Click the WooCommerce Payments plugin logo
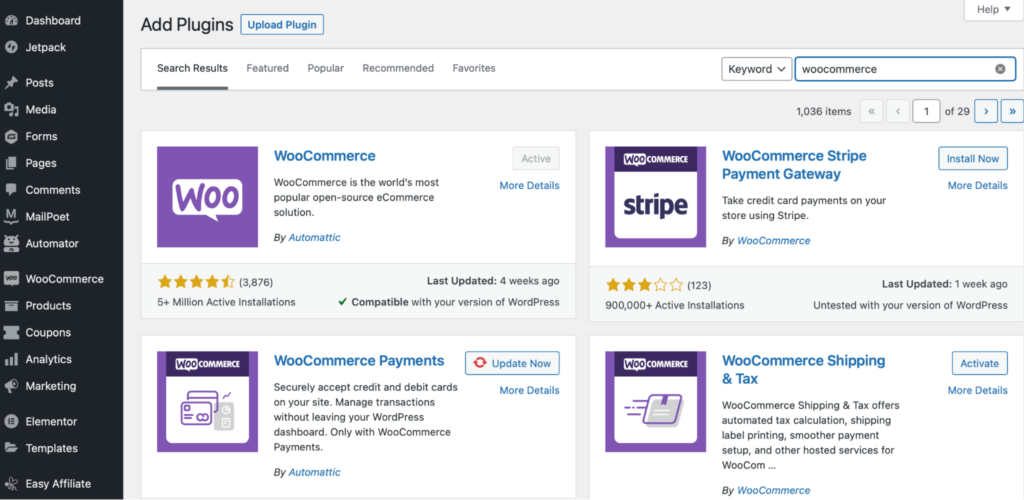 point(207,402)
